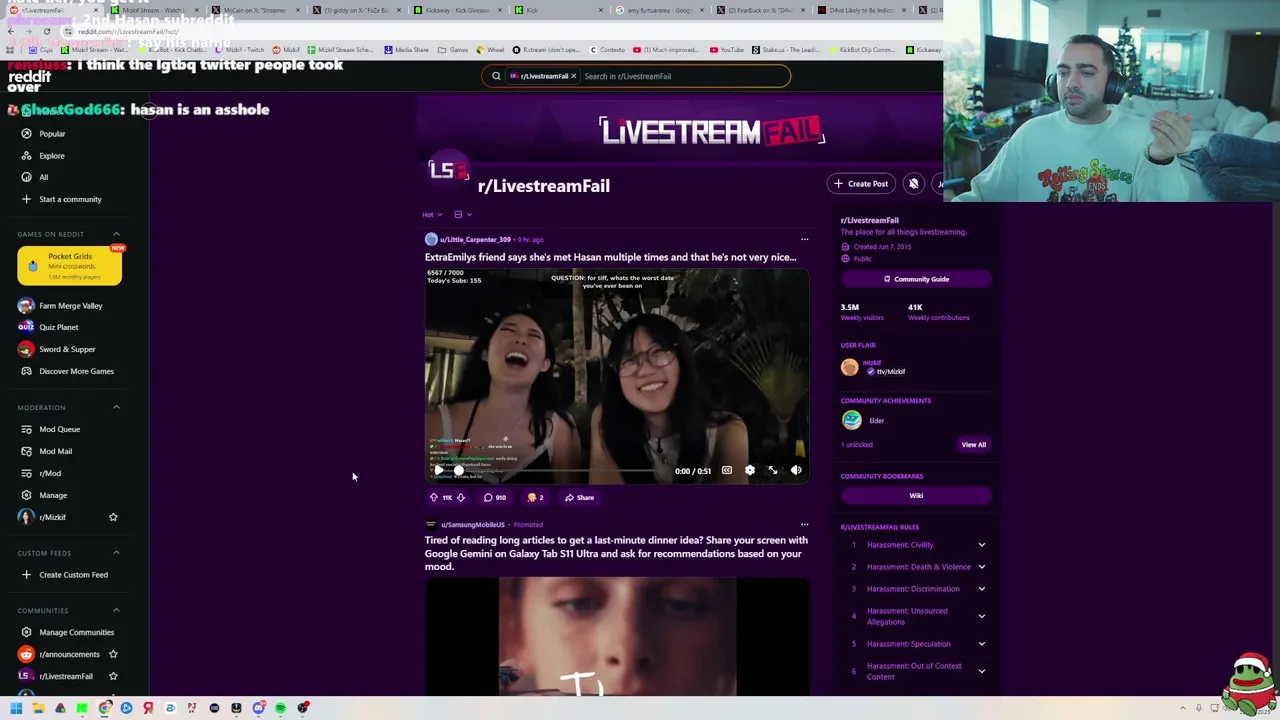The width and height of the screenshot is (1280, 720).
Task: Downvote the ExtraEmily post
Action: 461,497
